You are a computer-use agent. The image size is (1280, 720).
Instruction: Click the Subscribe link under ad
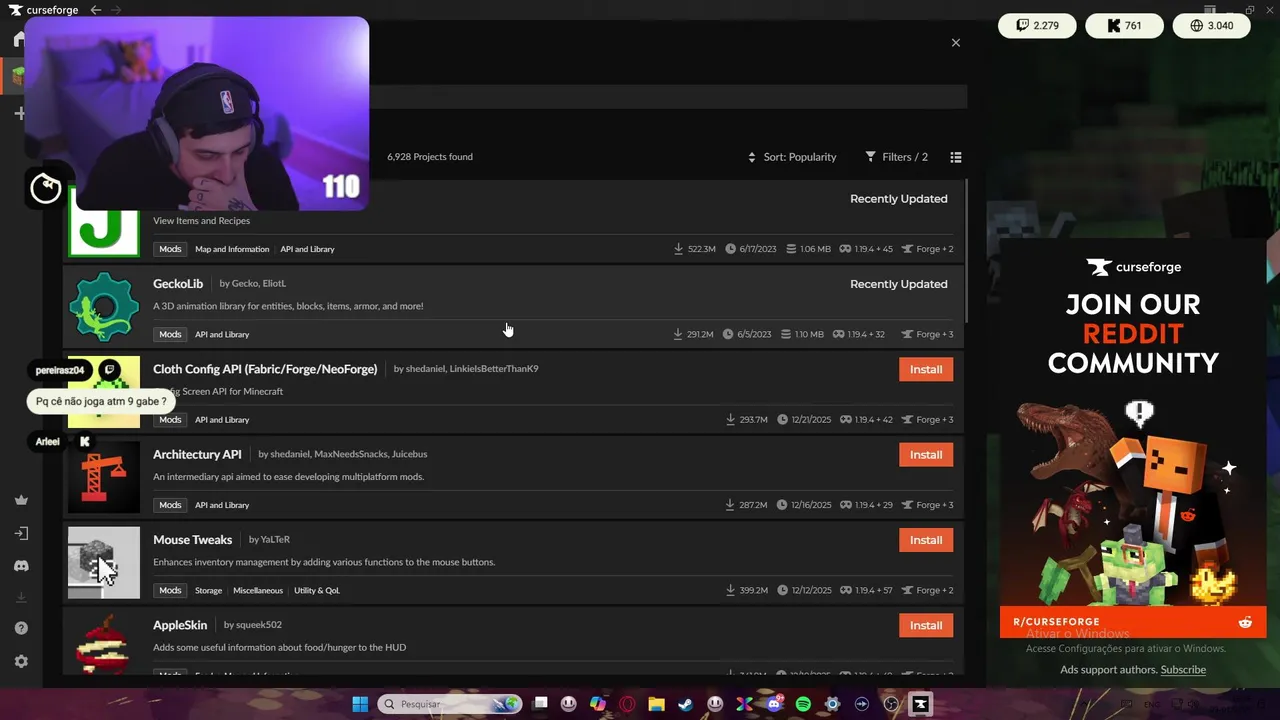[1183, 670]
